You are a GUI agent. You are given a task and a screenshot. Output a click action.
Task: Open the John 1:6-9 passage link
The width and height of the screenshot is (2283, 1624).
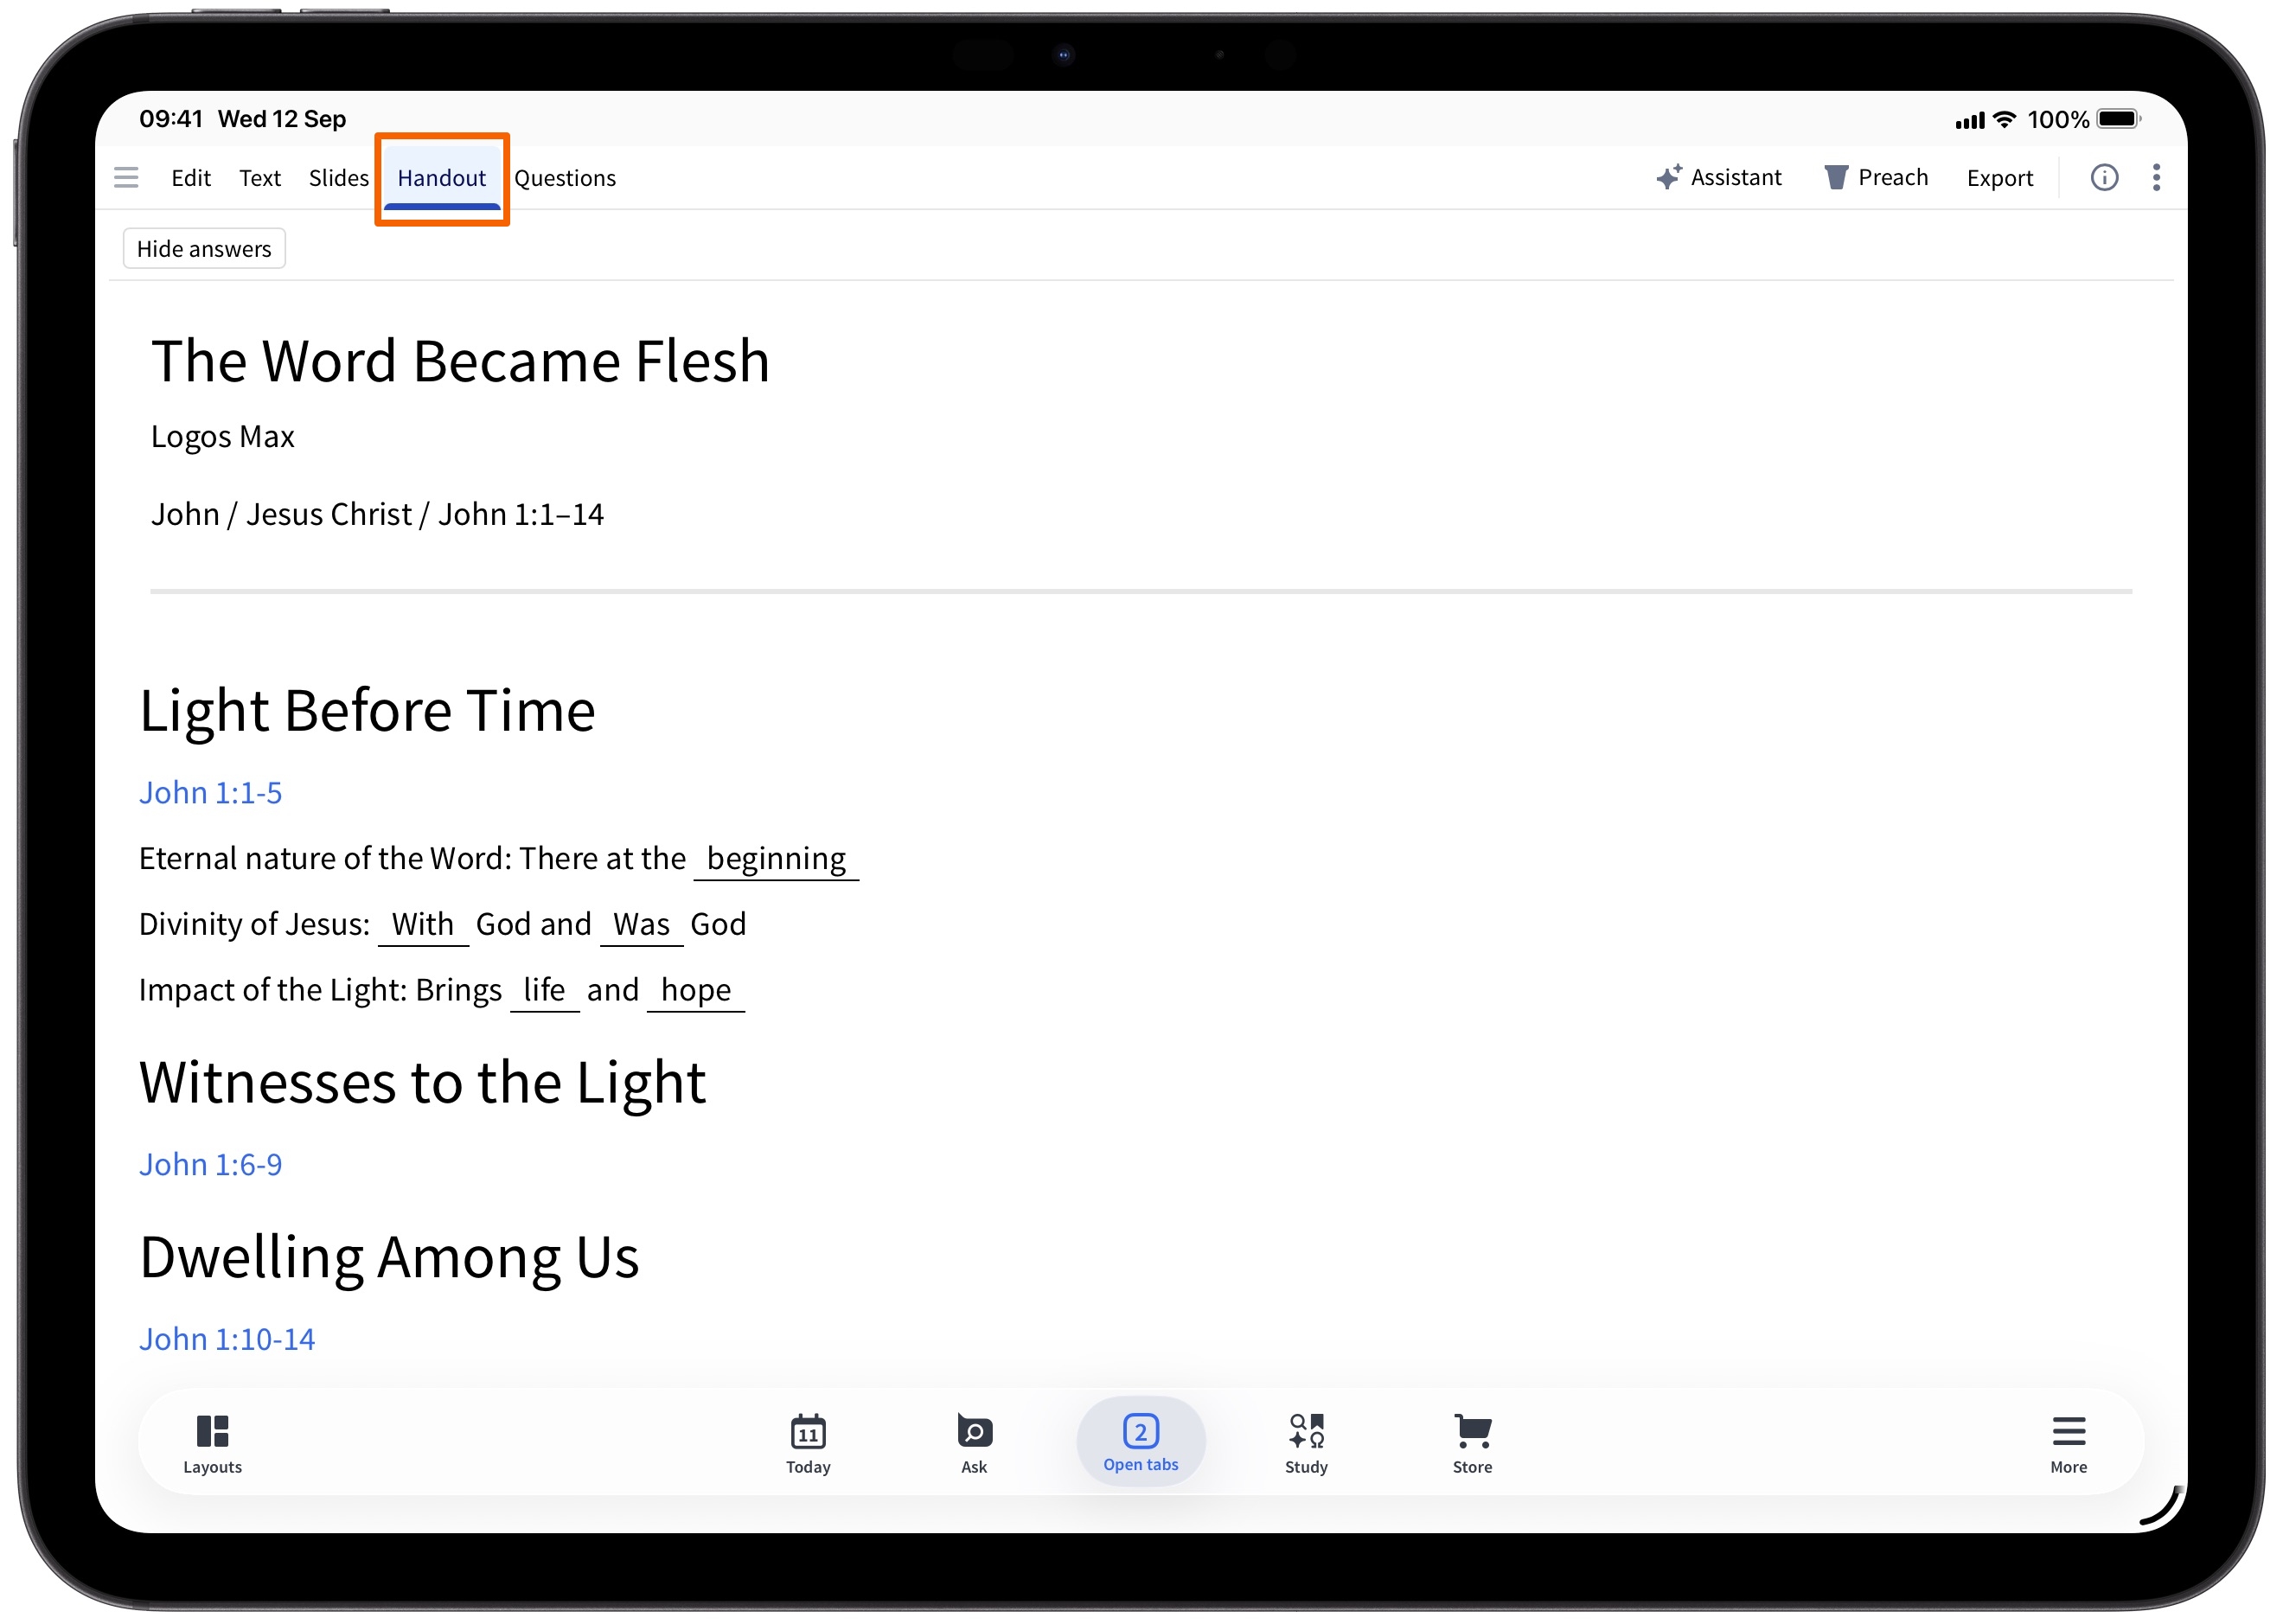210,1164
